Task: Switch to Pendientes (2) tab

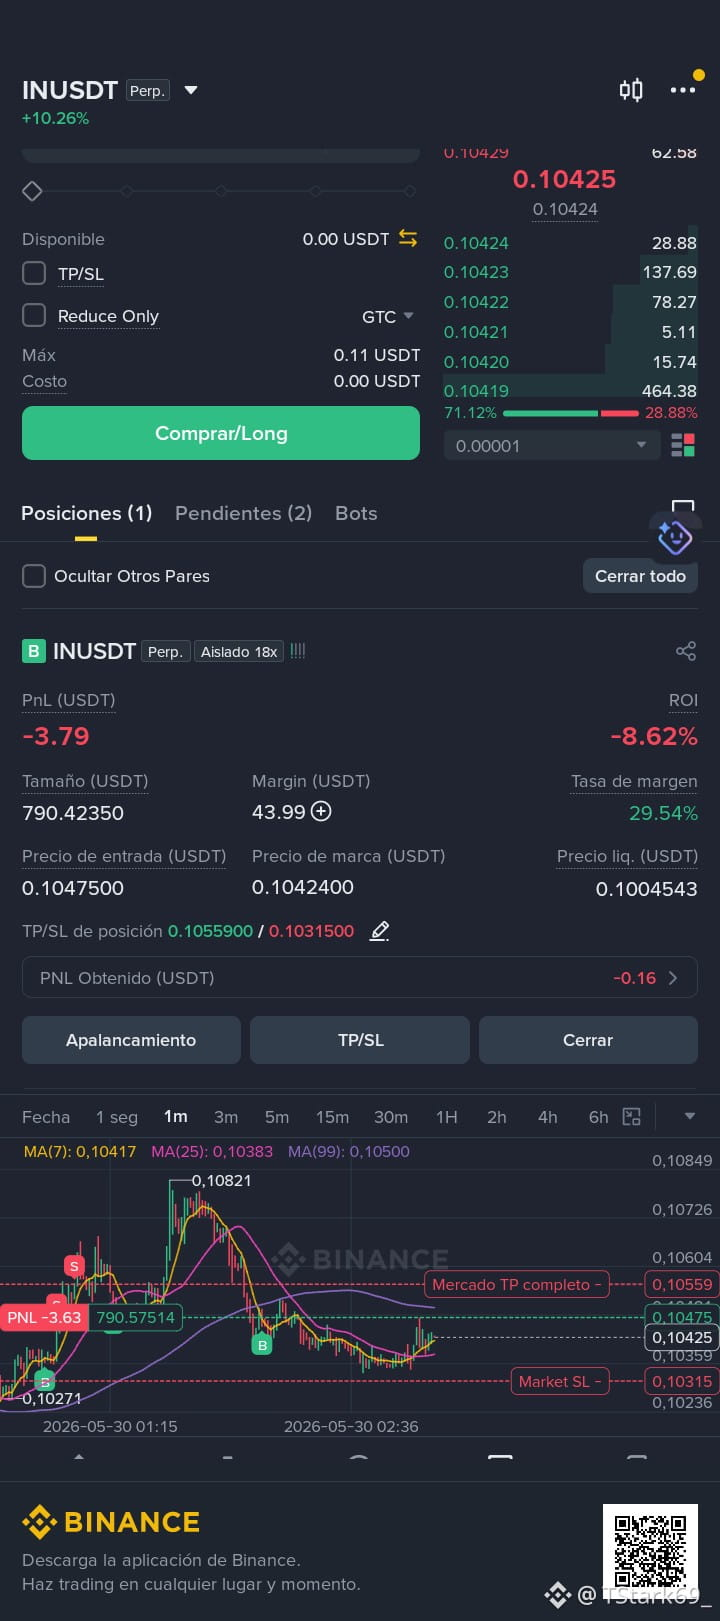Action: [x=243, y=513]
